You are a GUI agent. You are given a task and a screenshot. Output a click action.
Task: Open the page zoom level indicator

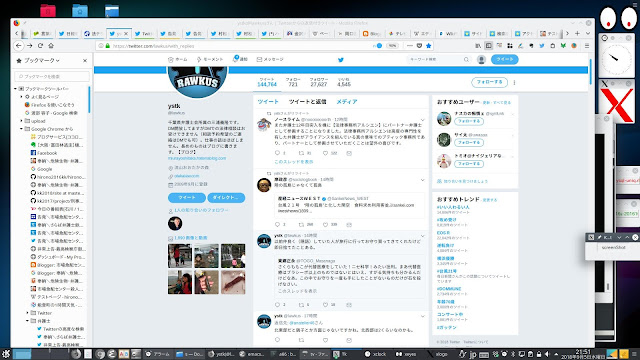392,46
